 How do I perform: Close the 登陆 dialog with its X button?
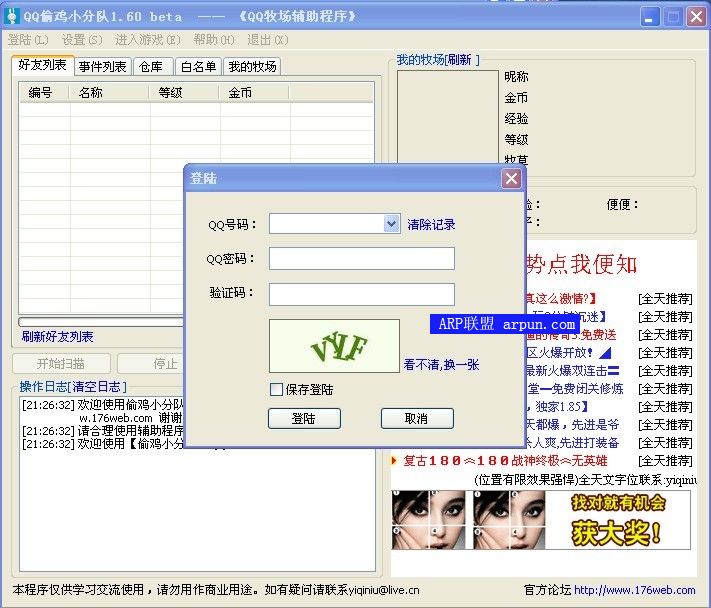[x=511, y=178]
